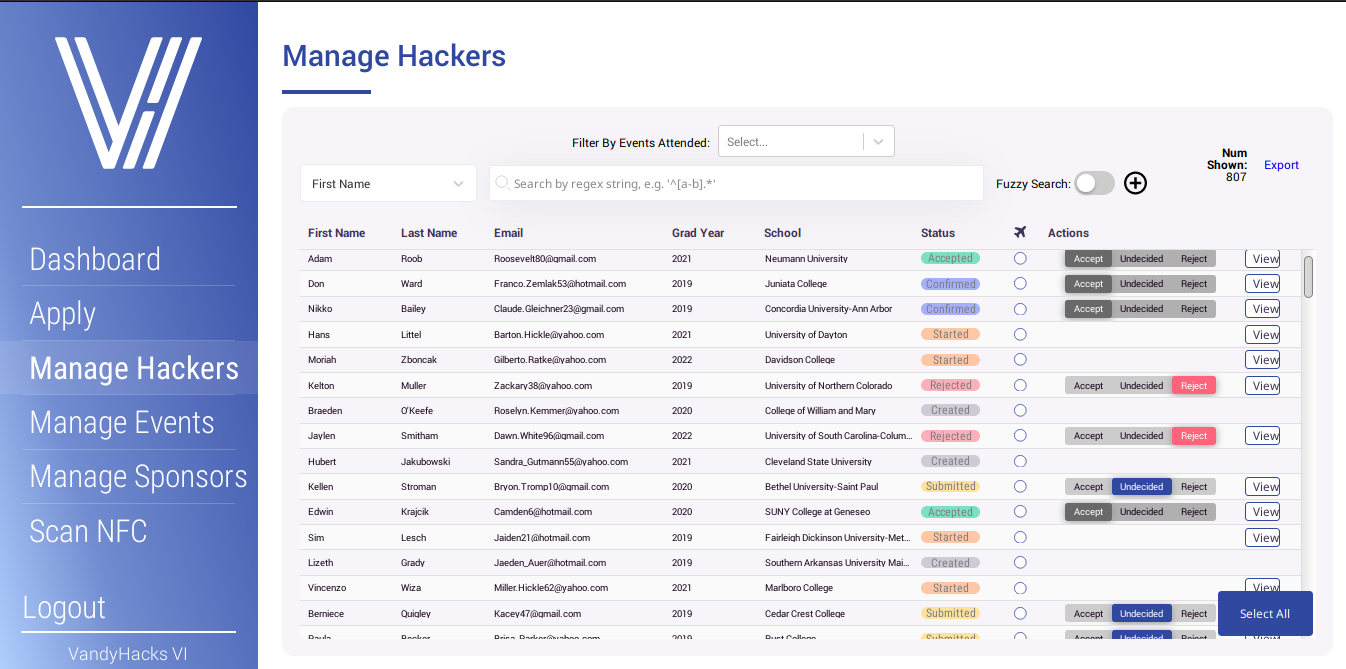Click the search magnifier icon
1346x669 pixels.
tap(502, 183)
